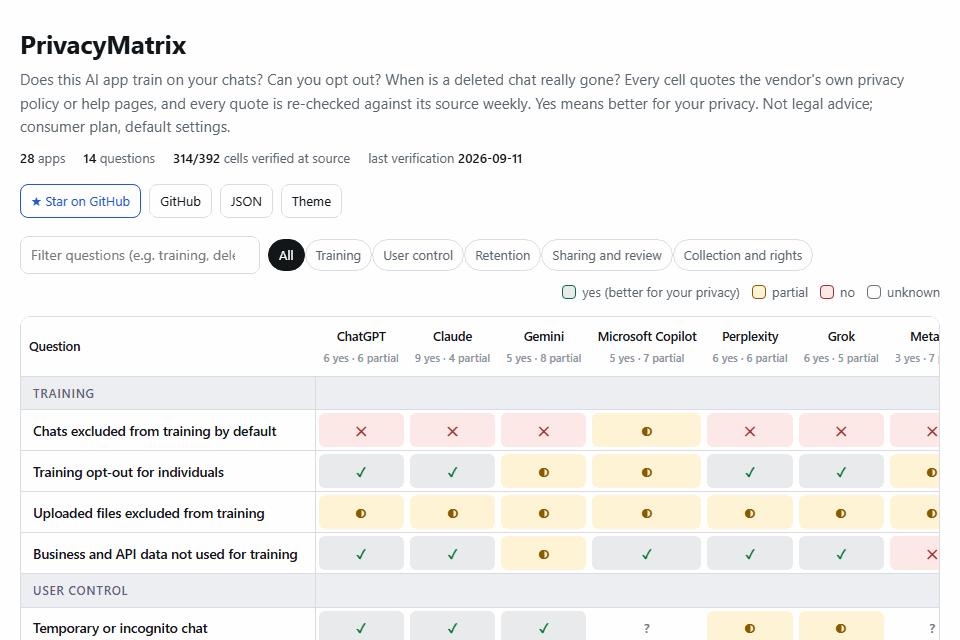The width and height of the screenshot is (960, 640).
Task: Open Gemini's temporary chat check cell
Action: (544, 627)
